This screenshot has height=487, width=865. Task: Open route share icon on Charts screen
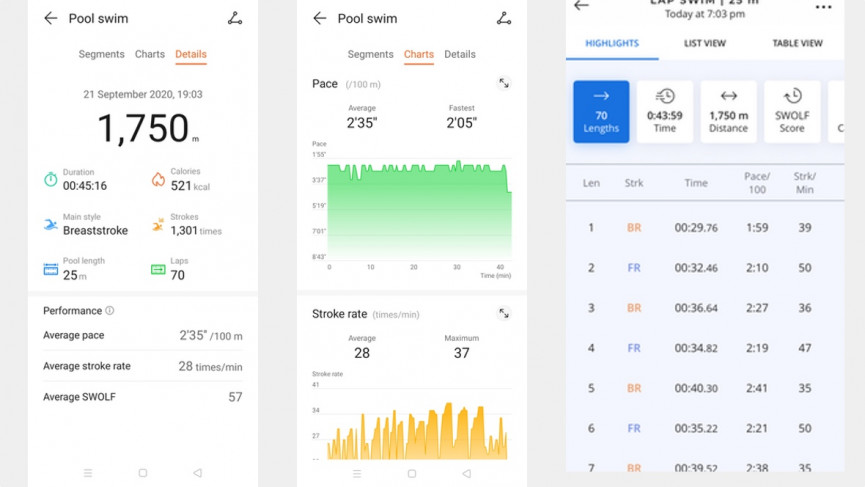tap(504, 19)
